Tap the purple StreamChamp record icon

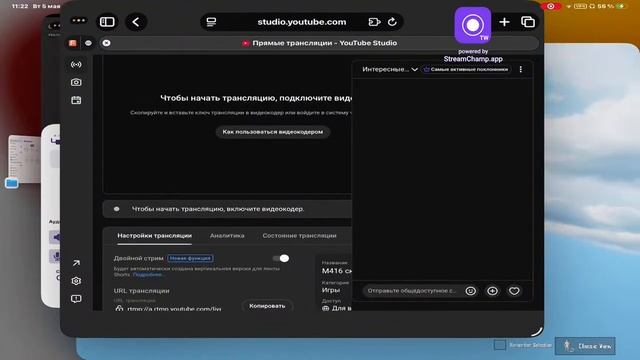coord(473,25)
